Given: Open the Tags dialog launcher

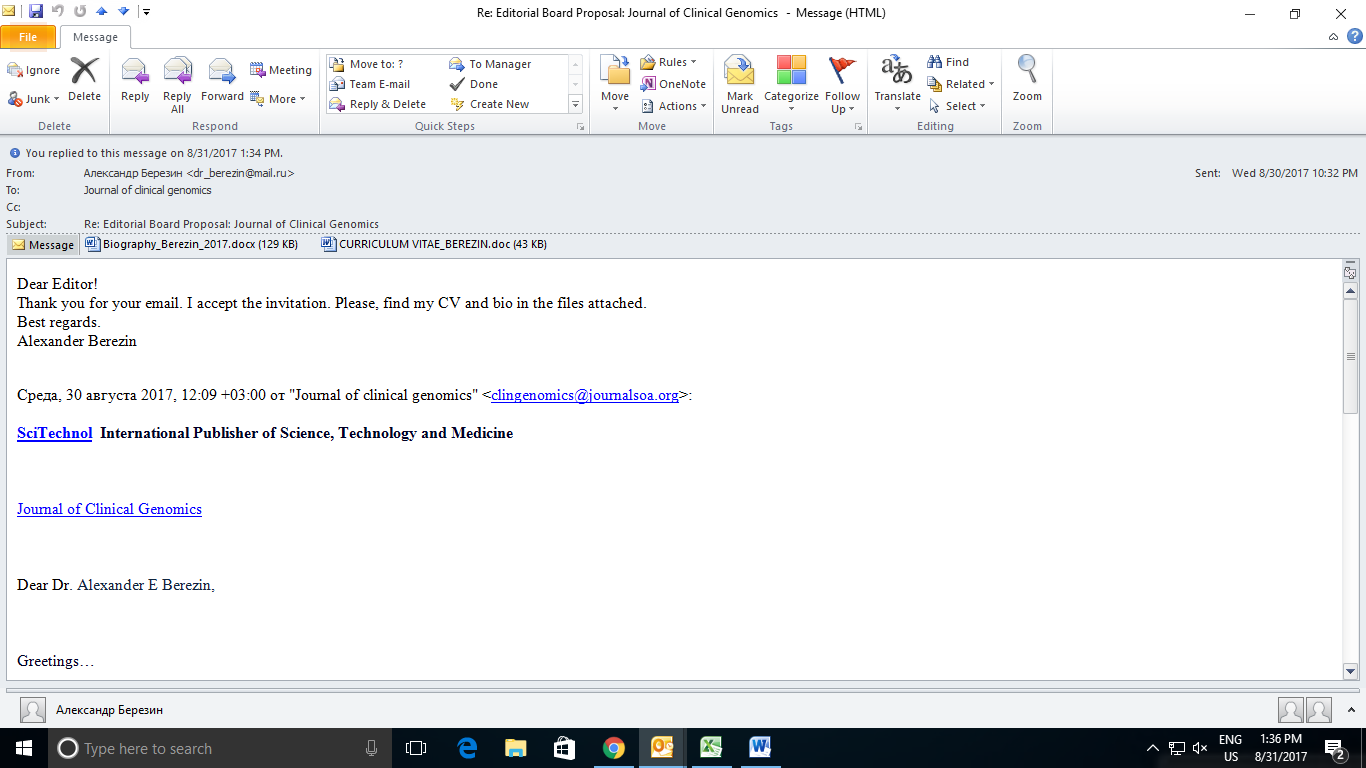Looking at the screenshot, I should click(859, 127).
